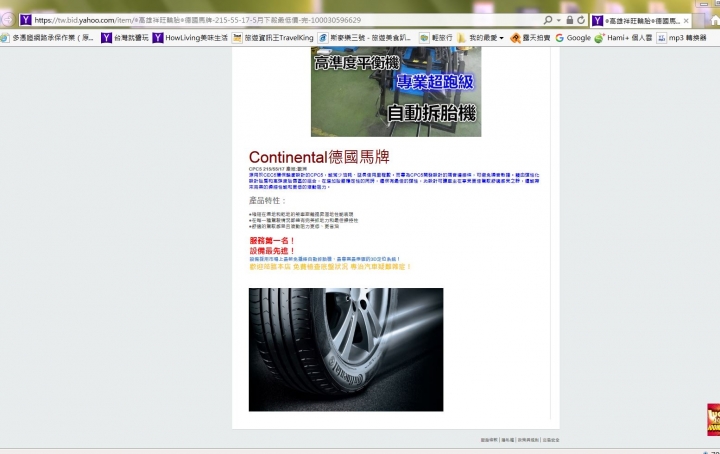Click the Yahoo icon next to HowLiving
Screen dimensions: 720x454
[x=158, y=38]
